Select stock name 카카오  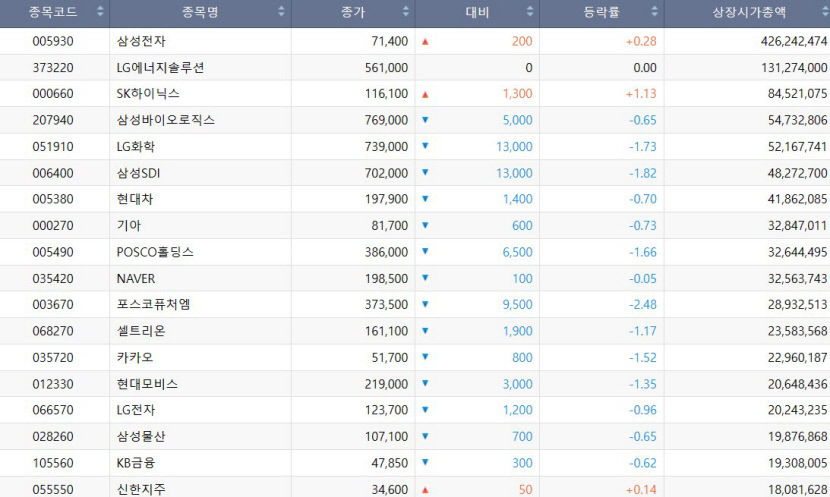(x=135, y=357)
